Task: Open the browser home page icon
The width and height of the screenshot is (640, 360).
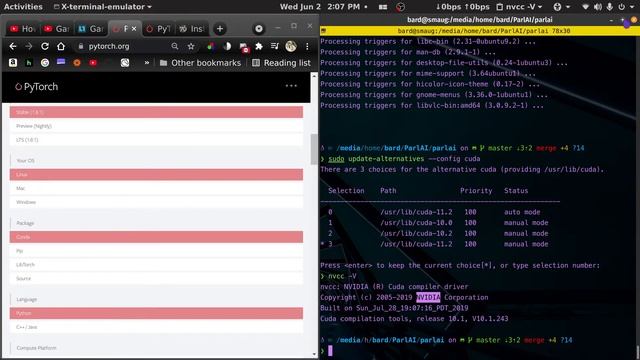Action: point(61,47)
